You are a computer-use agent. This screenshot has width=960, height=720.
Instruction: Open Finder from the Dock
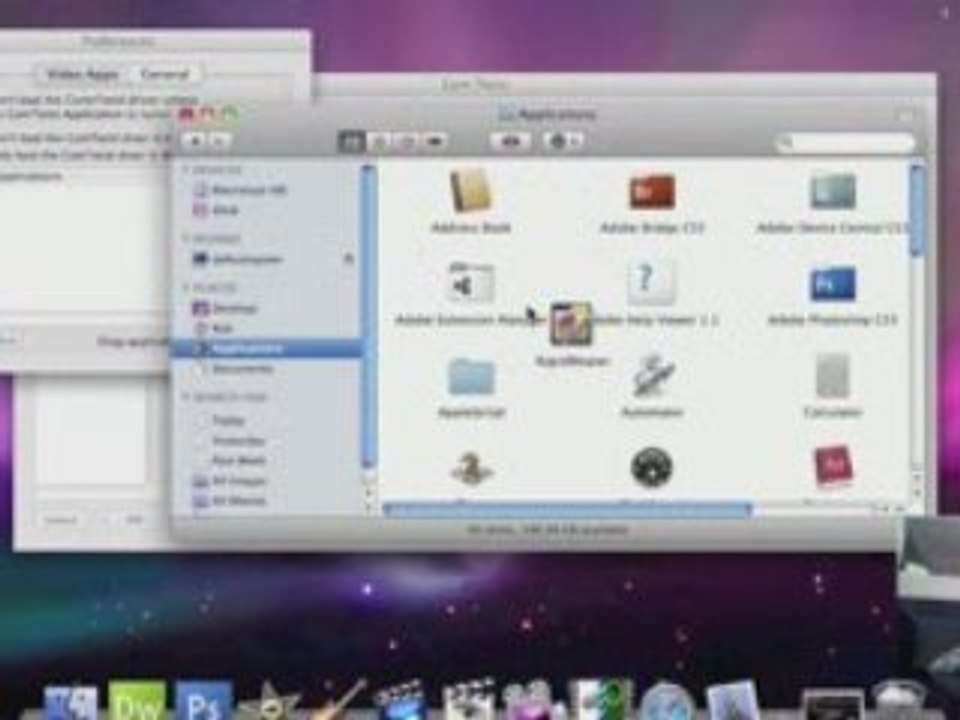(x=71, y=703)
